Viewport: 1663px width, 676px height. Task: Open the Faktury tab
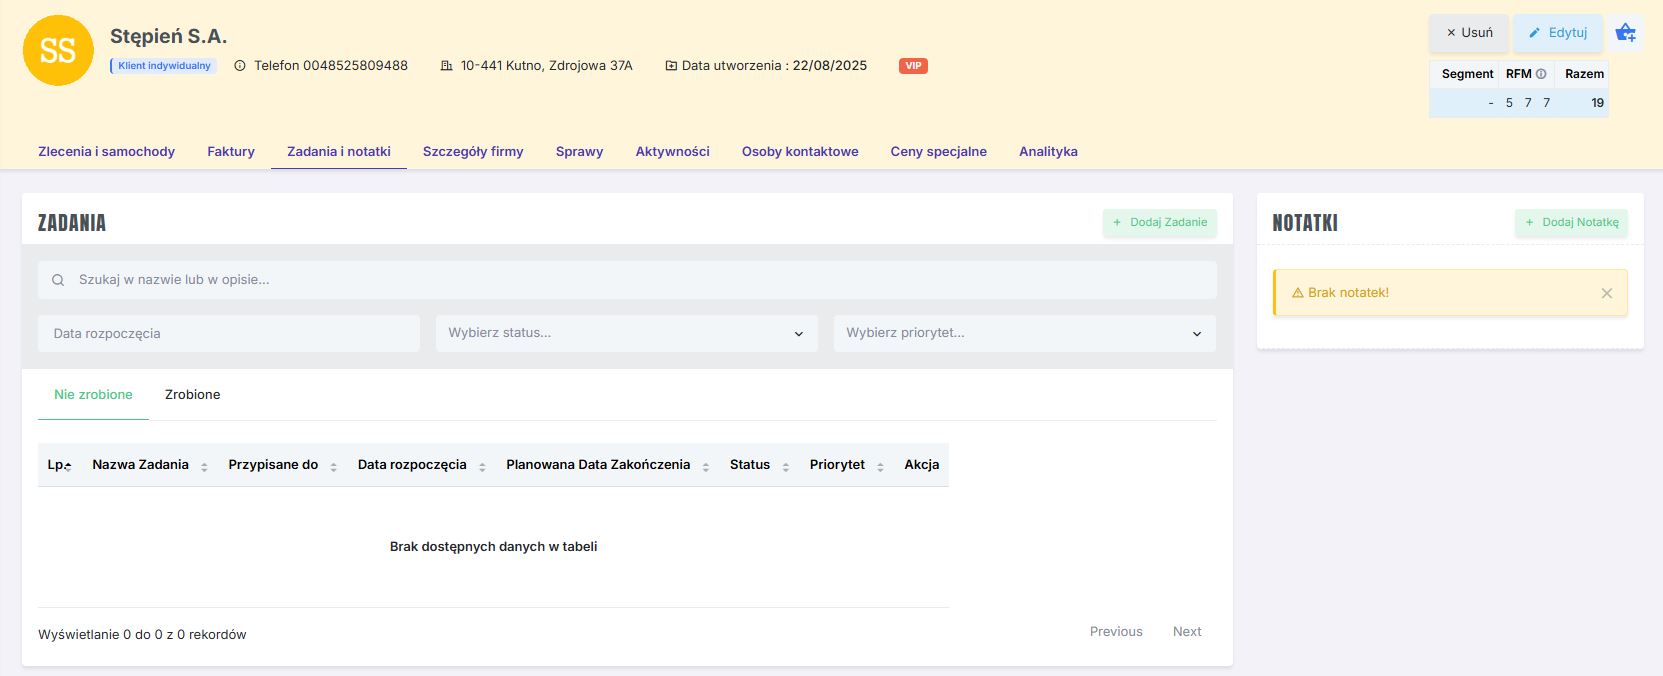click(231, 152)
